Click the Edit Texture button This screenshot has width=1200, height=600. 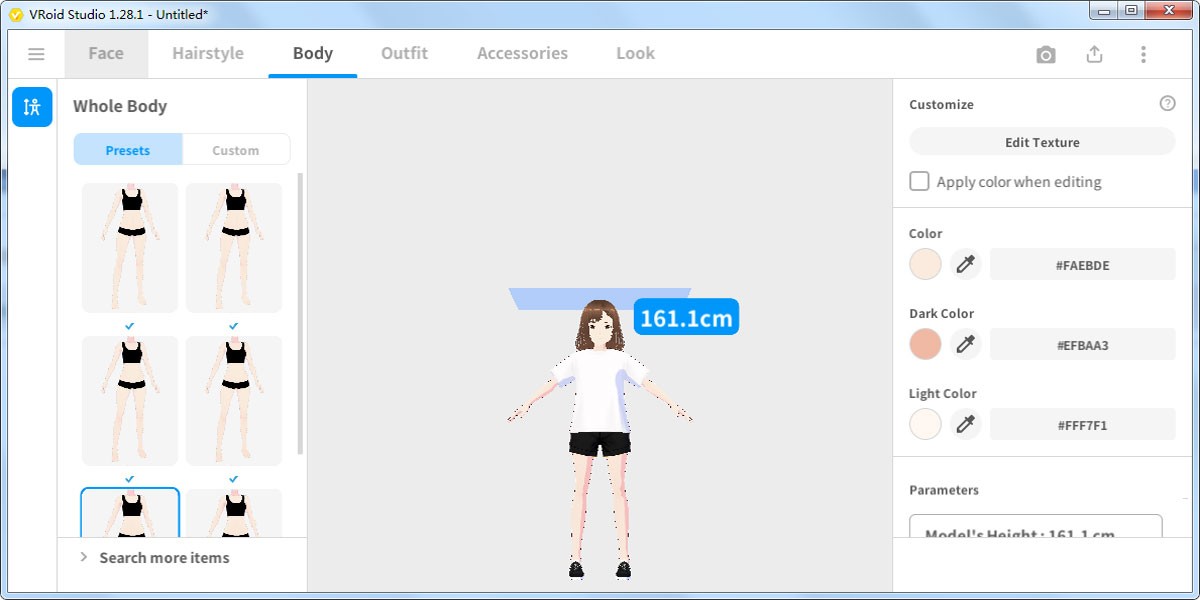click(x=1041, y=141)
